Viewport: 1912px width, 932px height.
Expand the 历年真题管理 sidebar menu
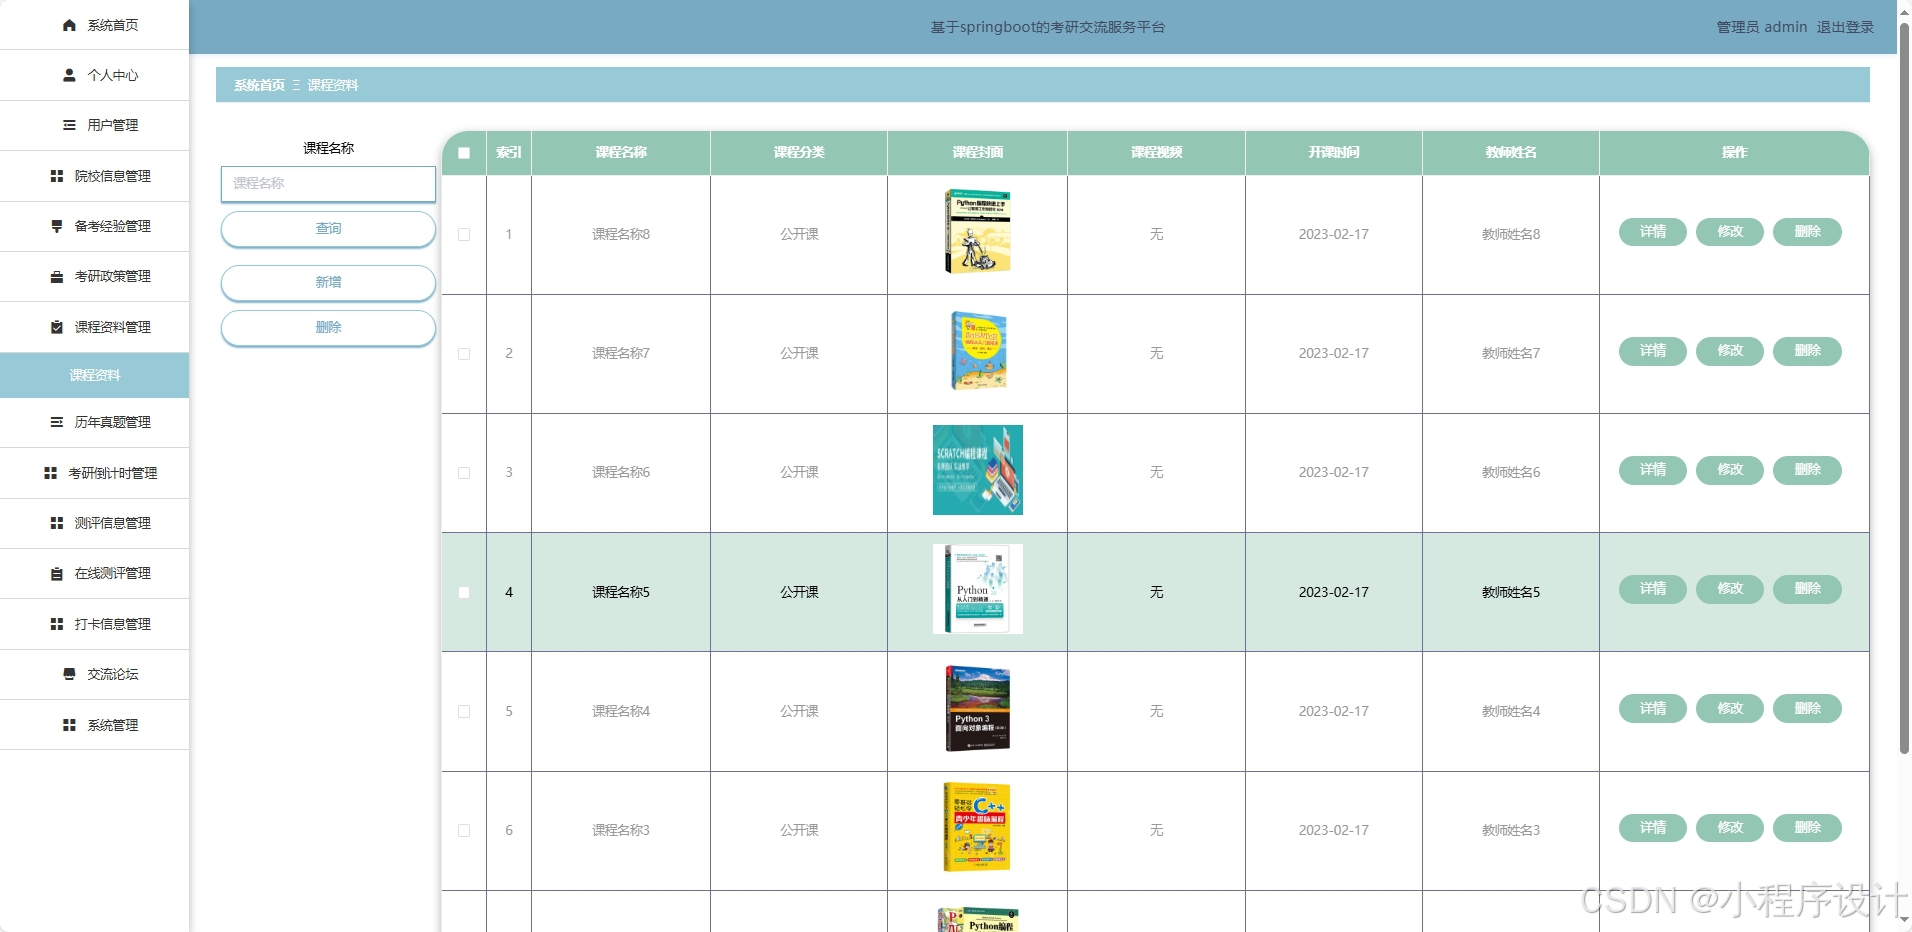pos(94,422)
